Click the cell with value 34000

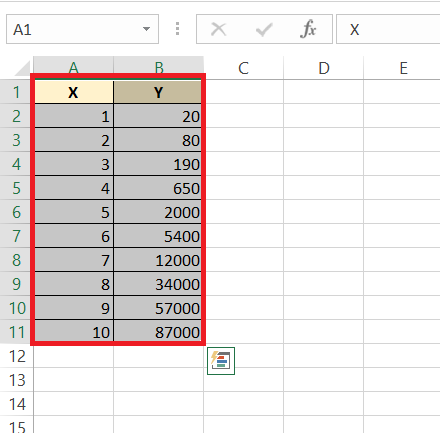tap(158, 284)
